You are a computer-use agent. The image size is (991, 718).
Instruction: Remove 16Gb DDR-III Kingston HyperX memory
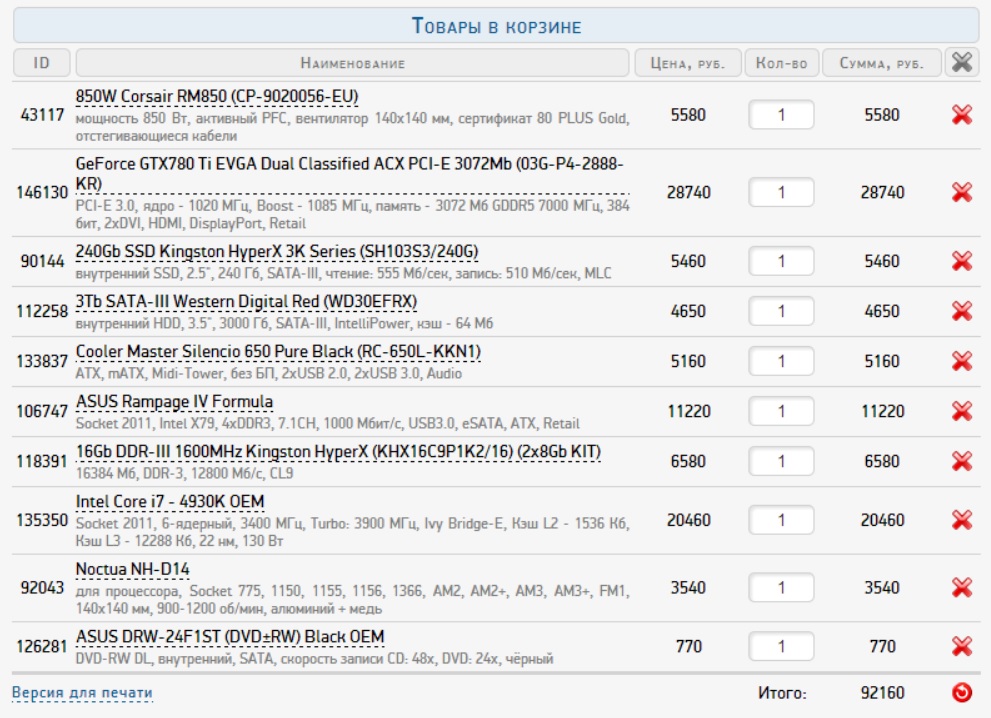pos(961,461)
